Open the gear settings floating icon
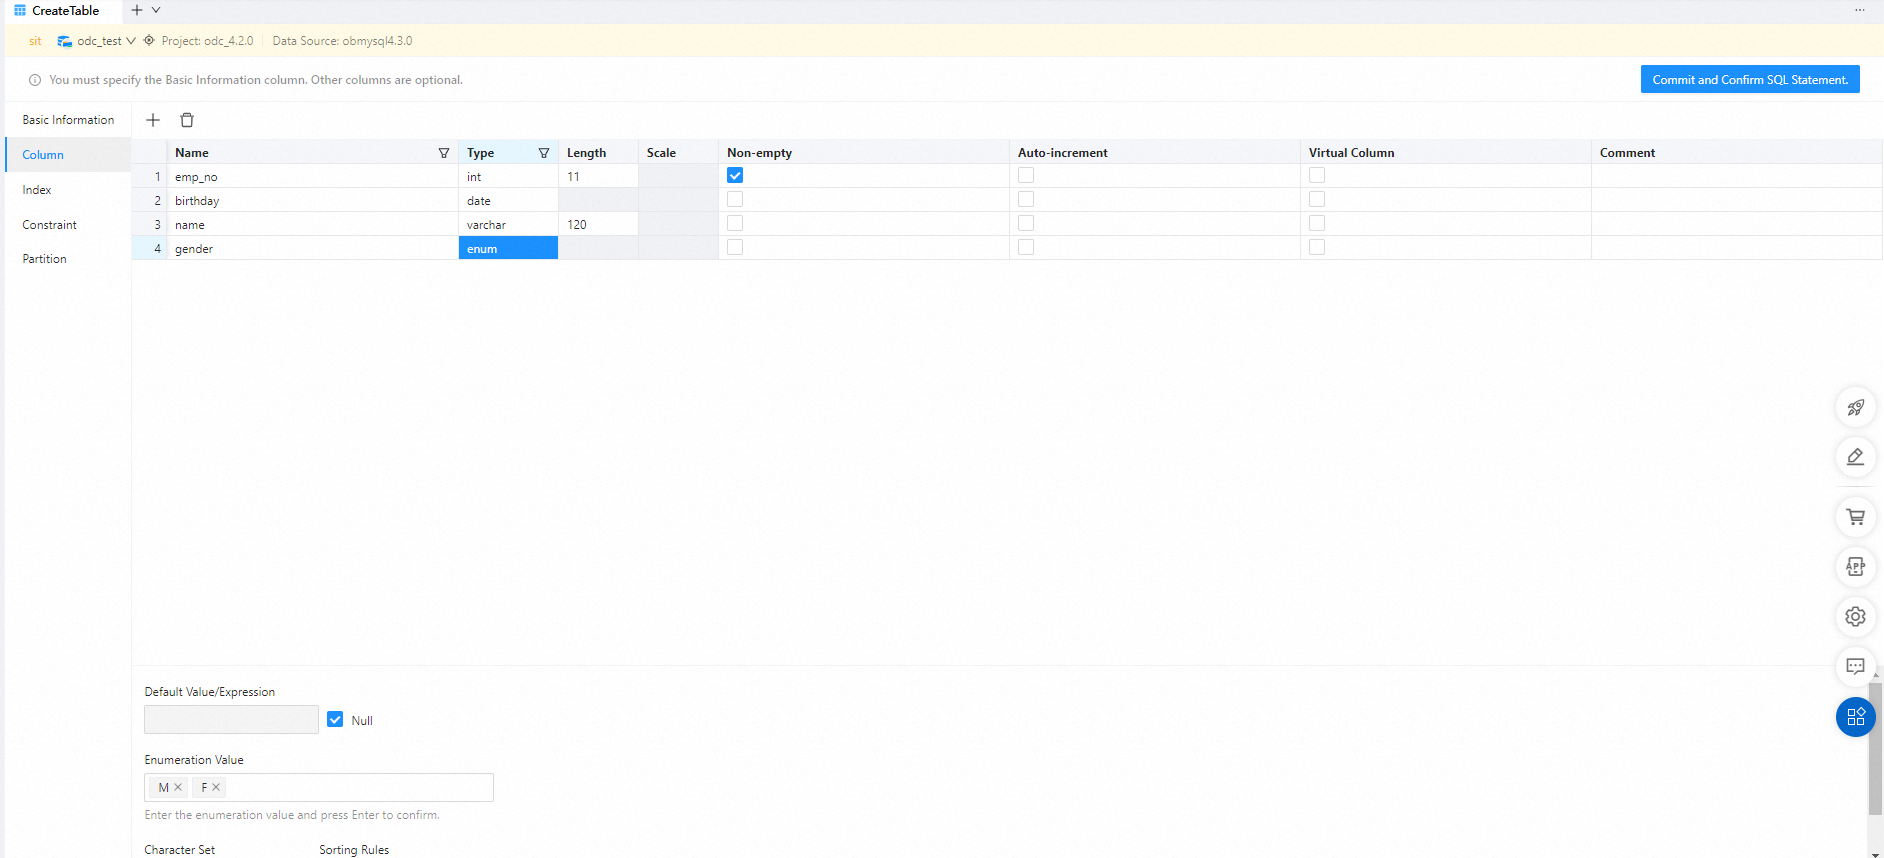Viewport: 1884px width, 858px height. coord(1856,617)
